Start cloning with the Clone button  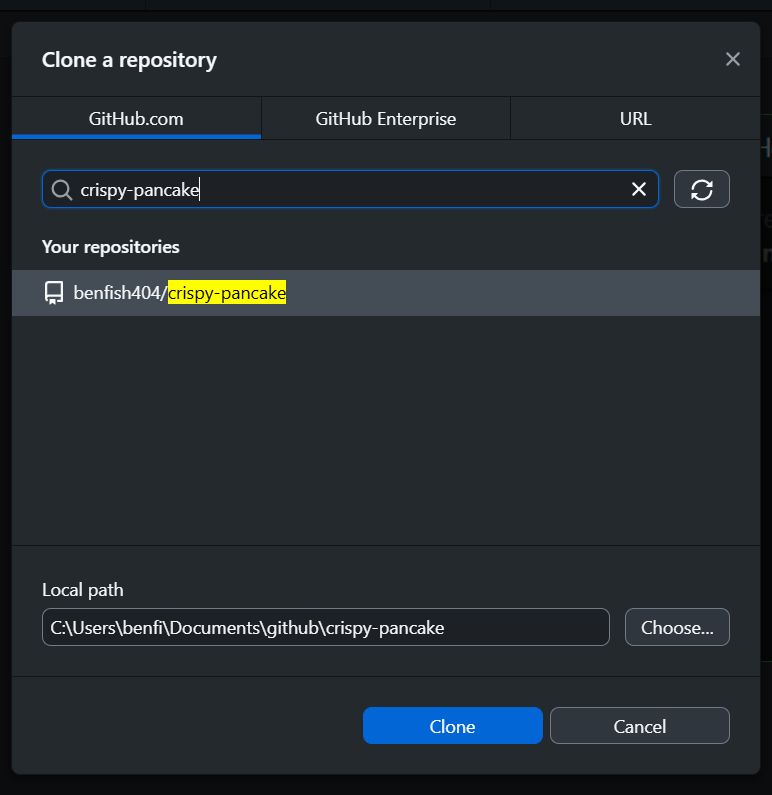click(453, 726)
